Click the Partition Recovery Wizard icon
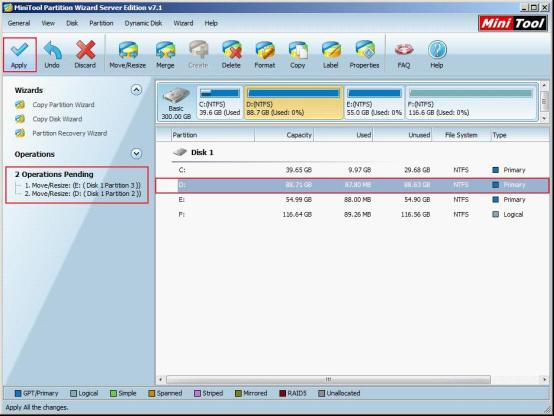This screenshot has height=416, width=554. 20,133
